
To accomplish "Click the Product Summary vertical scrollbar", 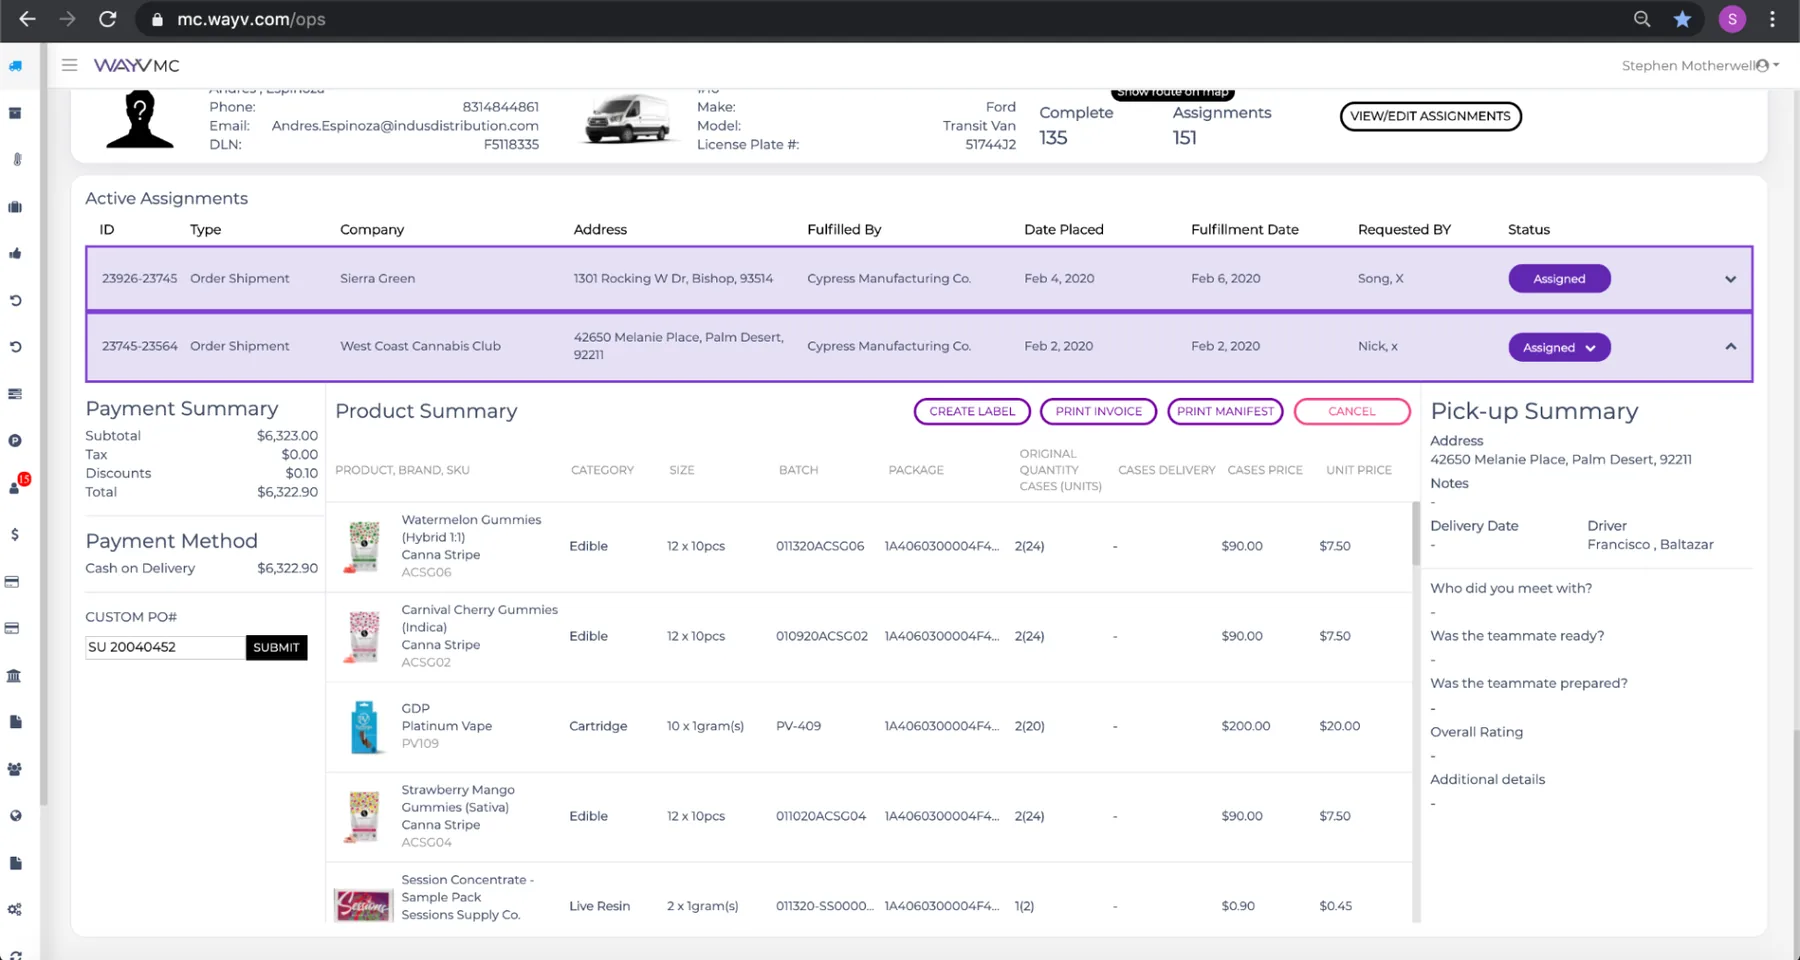I will [1415, 533].
